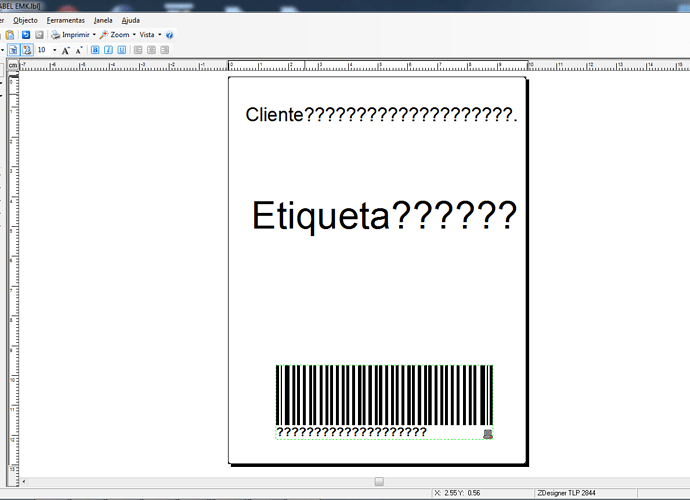Viewport: 690px width, 500px height.
Task: Click the align right icon
Action: (x=165, y=50)
